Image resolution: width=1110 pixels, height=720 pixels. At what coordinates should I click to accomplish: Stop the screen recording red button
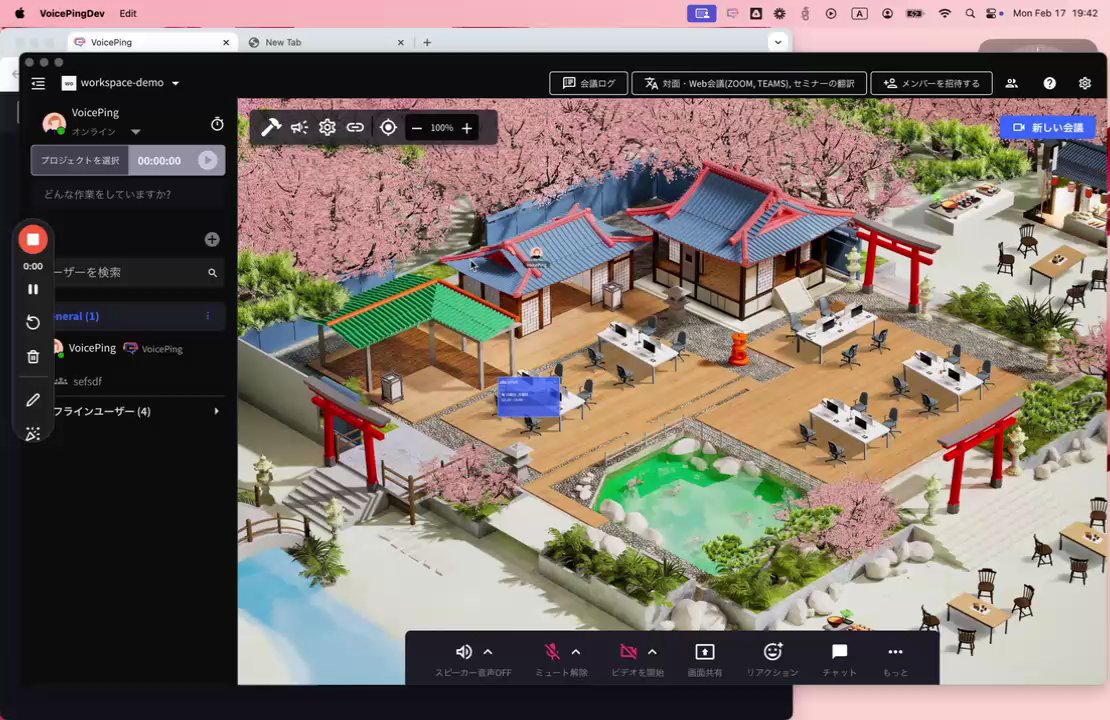(33, 239)
